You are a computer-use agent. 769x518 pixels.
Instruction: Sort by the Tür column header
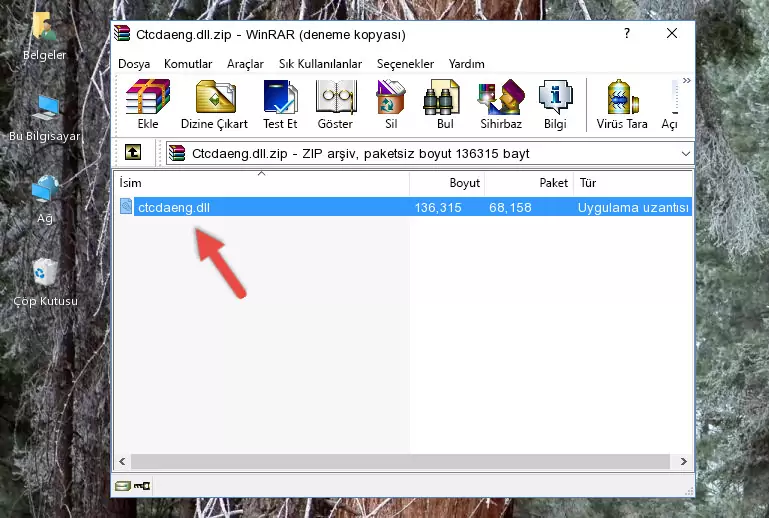click(633, 183)
